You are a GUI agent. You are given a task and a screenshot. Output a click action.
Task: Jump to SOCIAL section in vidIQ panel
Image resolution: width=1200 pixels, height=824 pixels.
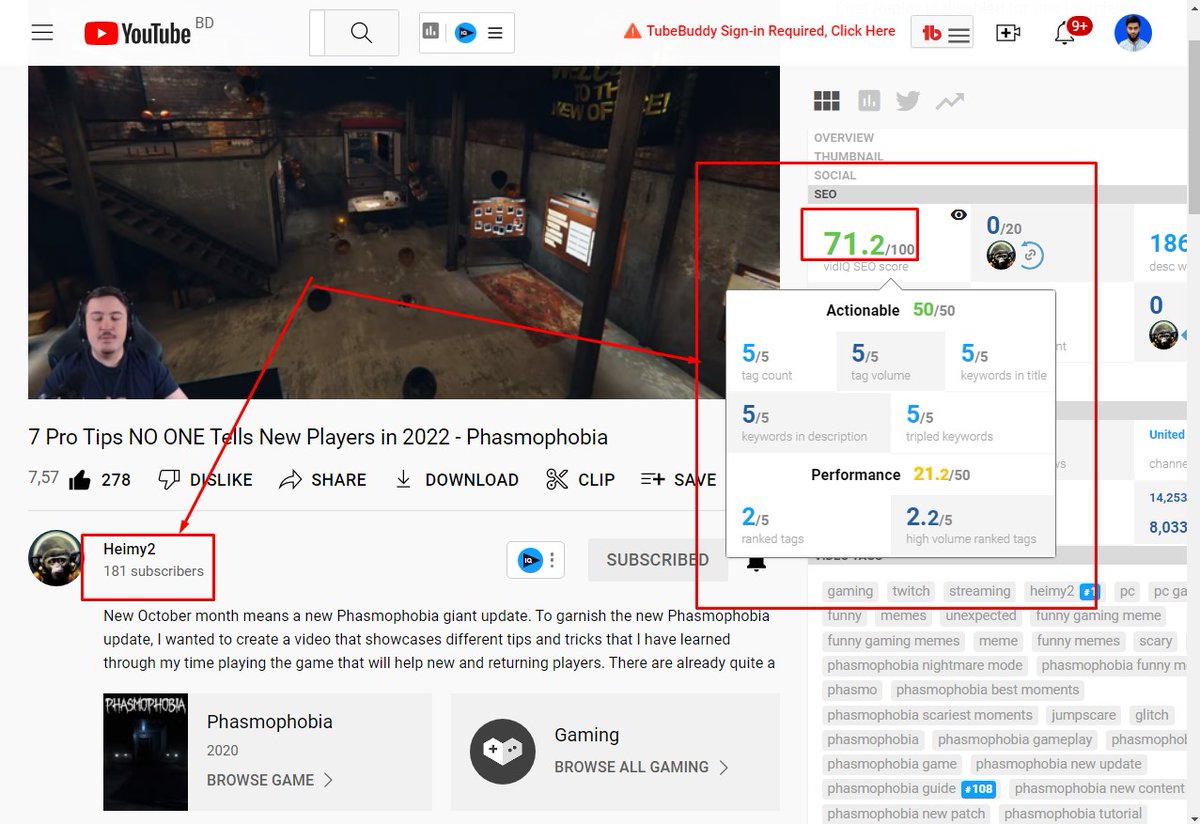coord(835,176)
